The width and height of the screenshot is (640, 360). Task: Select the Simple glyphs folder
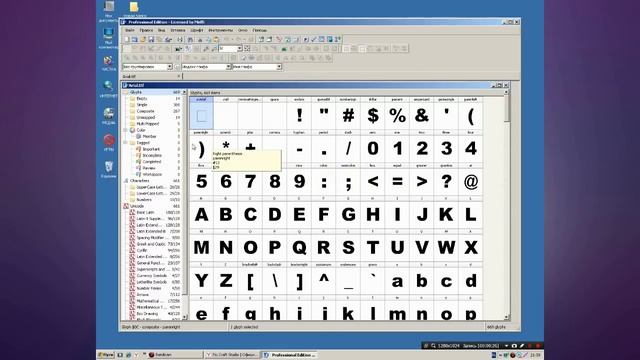[x=142, y=105]
